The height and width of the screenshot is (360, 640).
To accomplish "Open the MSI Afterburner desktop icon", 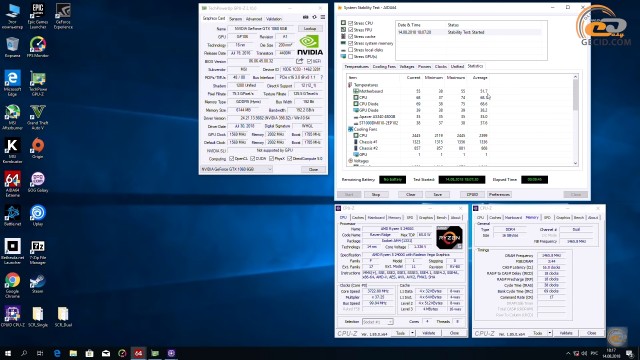I will pos(12,117).
